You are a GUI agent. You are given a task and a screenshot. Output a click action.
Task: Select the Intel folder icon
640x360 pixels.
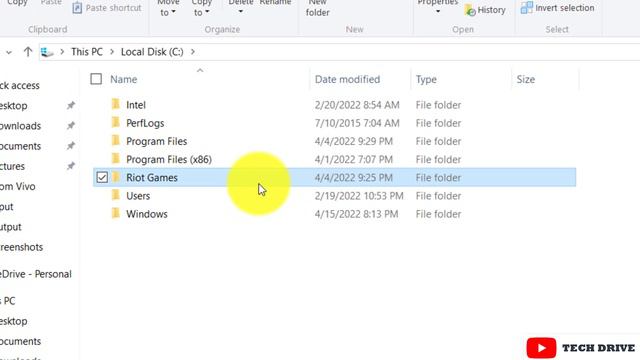[116, 104]
